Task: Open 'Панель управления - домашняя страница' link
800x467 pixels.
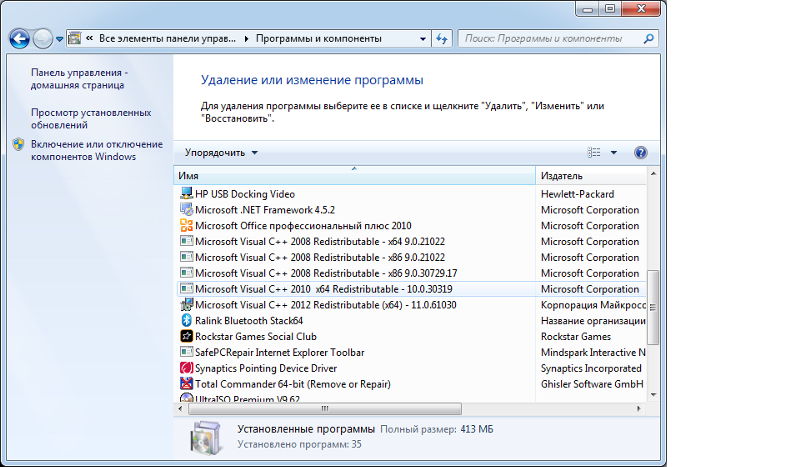Action: pos(79,79)
